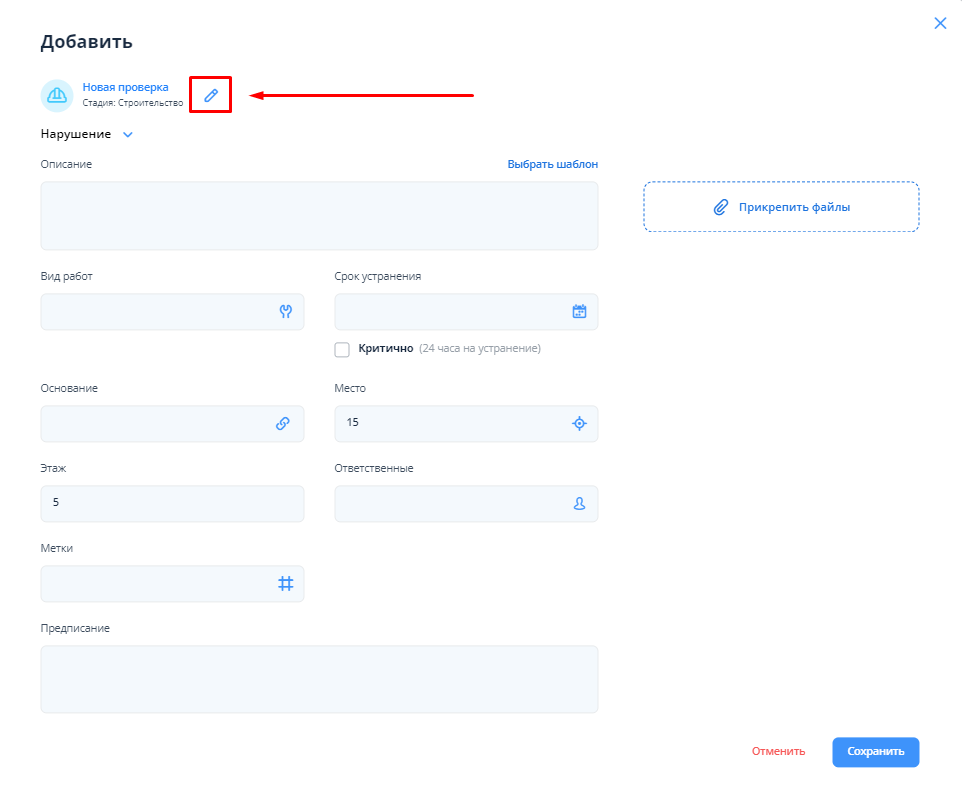Image resolution: width=962 pixels, height=785 pixels.
Task: Click the Прикрепить файлы upload area
Action: pyautogui.click(x=781, y=207)
